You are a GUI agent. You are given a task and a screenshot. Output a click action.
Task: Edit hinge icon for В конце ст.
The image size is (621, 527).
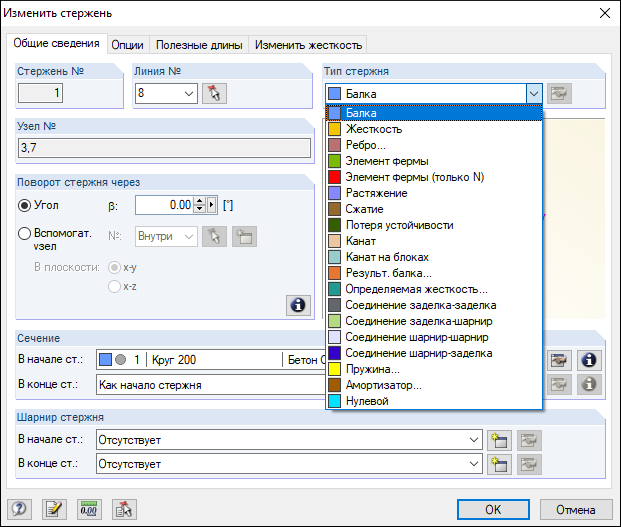(529, 464)
